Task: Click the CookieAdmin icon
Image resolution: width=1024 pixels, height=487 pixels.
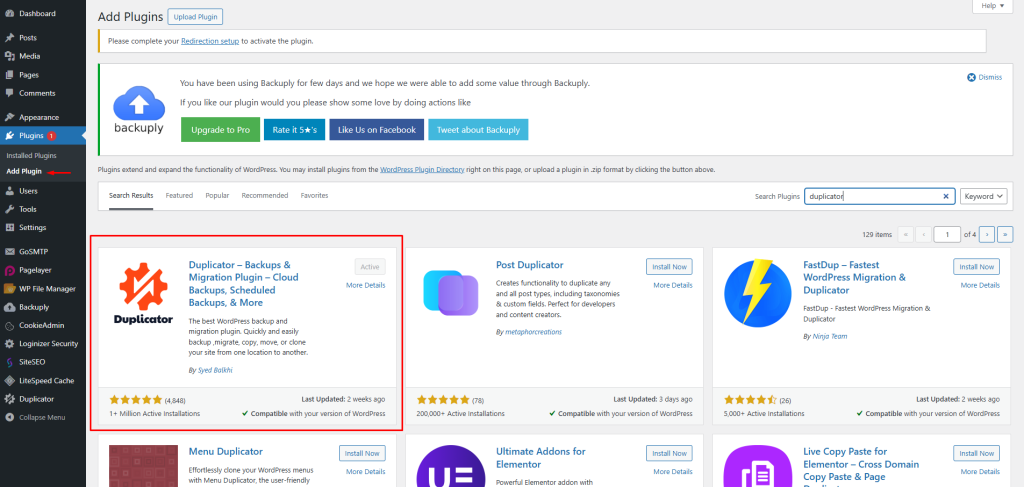Action: point(9,325)
